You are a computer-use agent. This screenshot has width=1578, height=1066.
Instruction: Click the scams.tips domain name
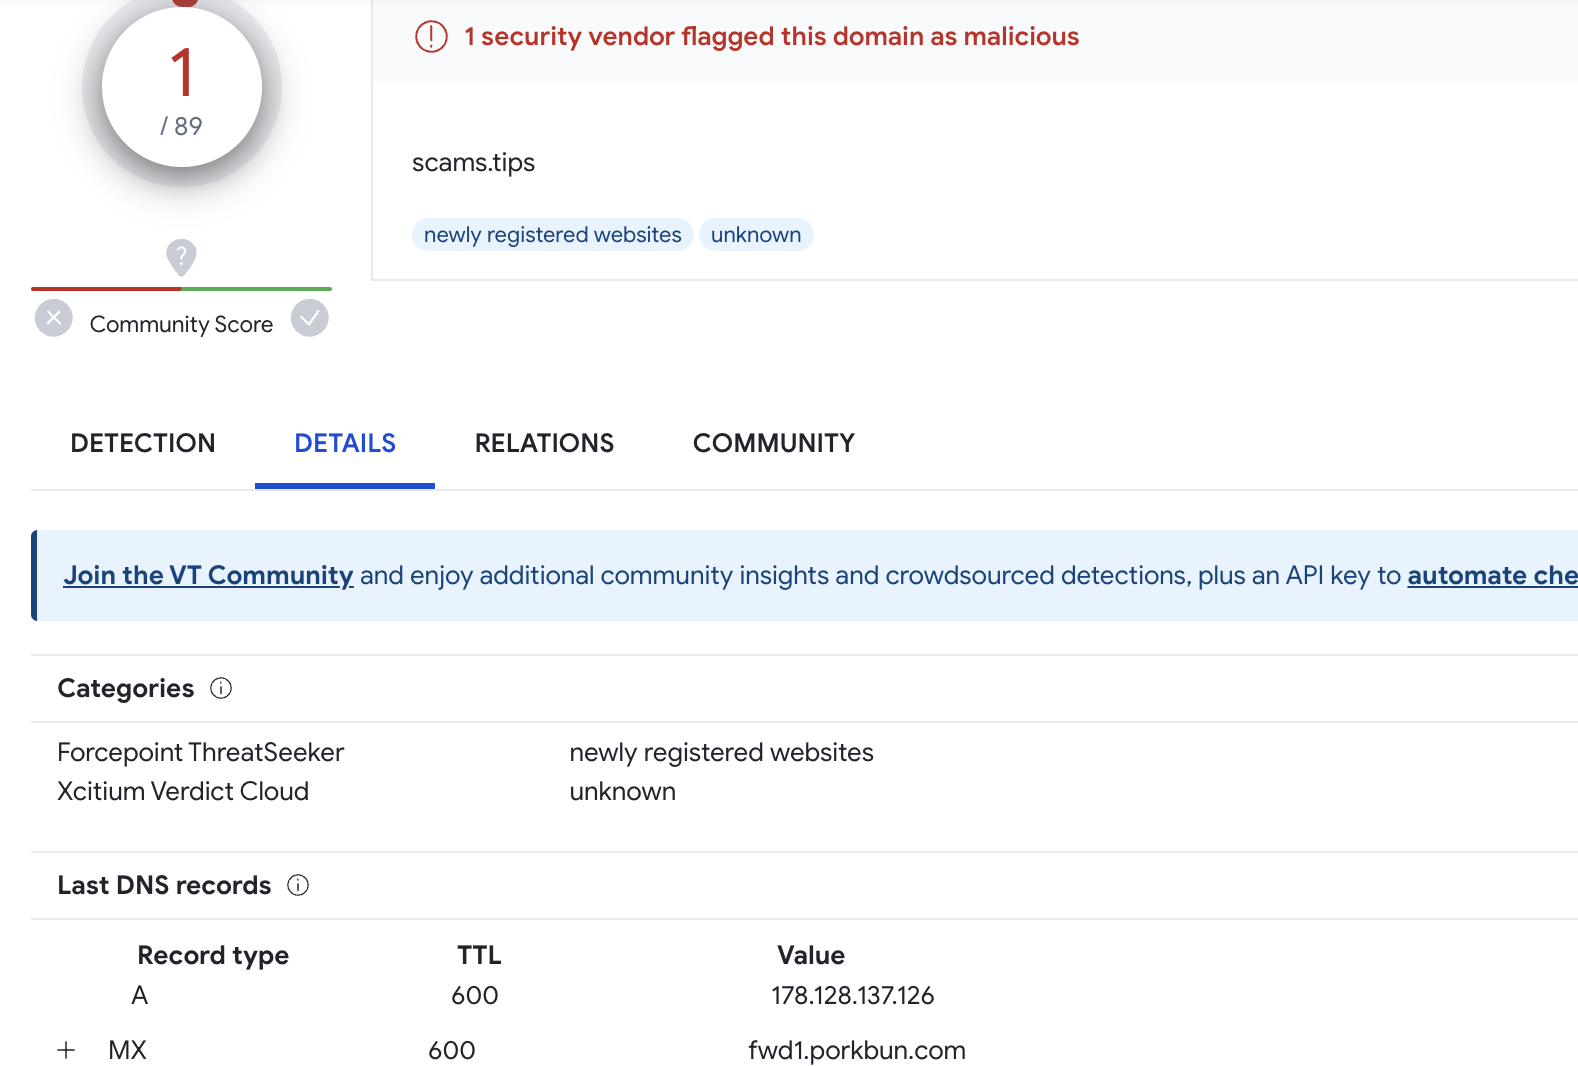(473, 163)
